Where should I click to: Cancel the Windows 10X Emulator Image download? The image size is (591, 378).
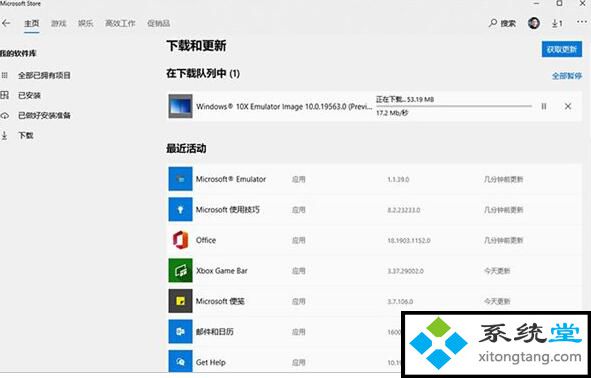tap(568, 107)
